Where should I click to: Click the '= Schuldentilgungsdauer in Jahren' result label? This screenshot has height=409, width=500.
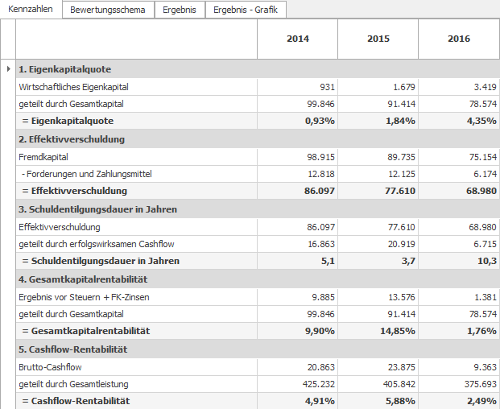[101, 261]
